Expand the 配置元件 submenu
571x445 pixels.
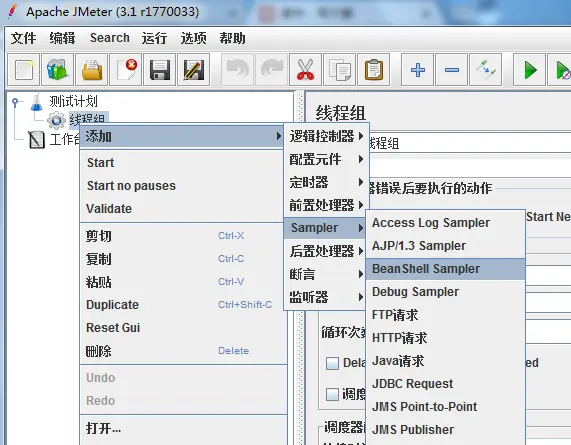pyautogui.click(x=326, y=159)
